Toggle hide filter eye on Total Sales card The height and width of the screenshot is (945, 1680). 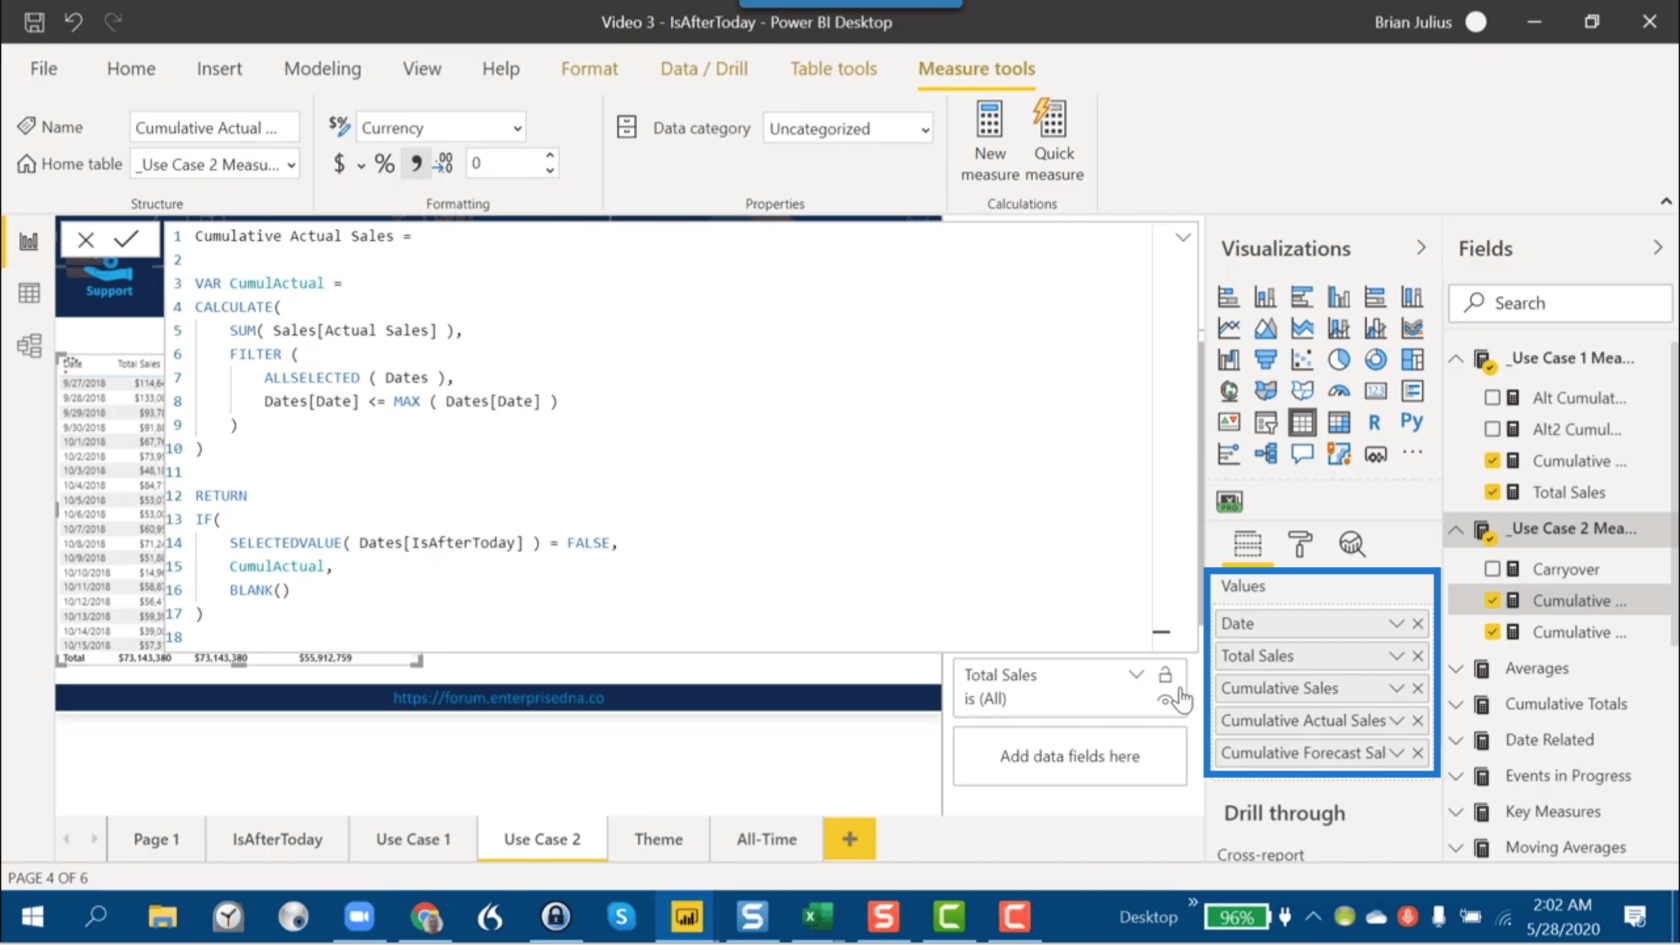click(x=1165, y=700)
